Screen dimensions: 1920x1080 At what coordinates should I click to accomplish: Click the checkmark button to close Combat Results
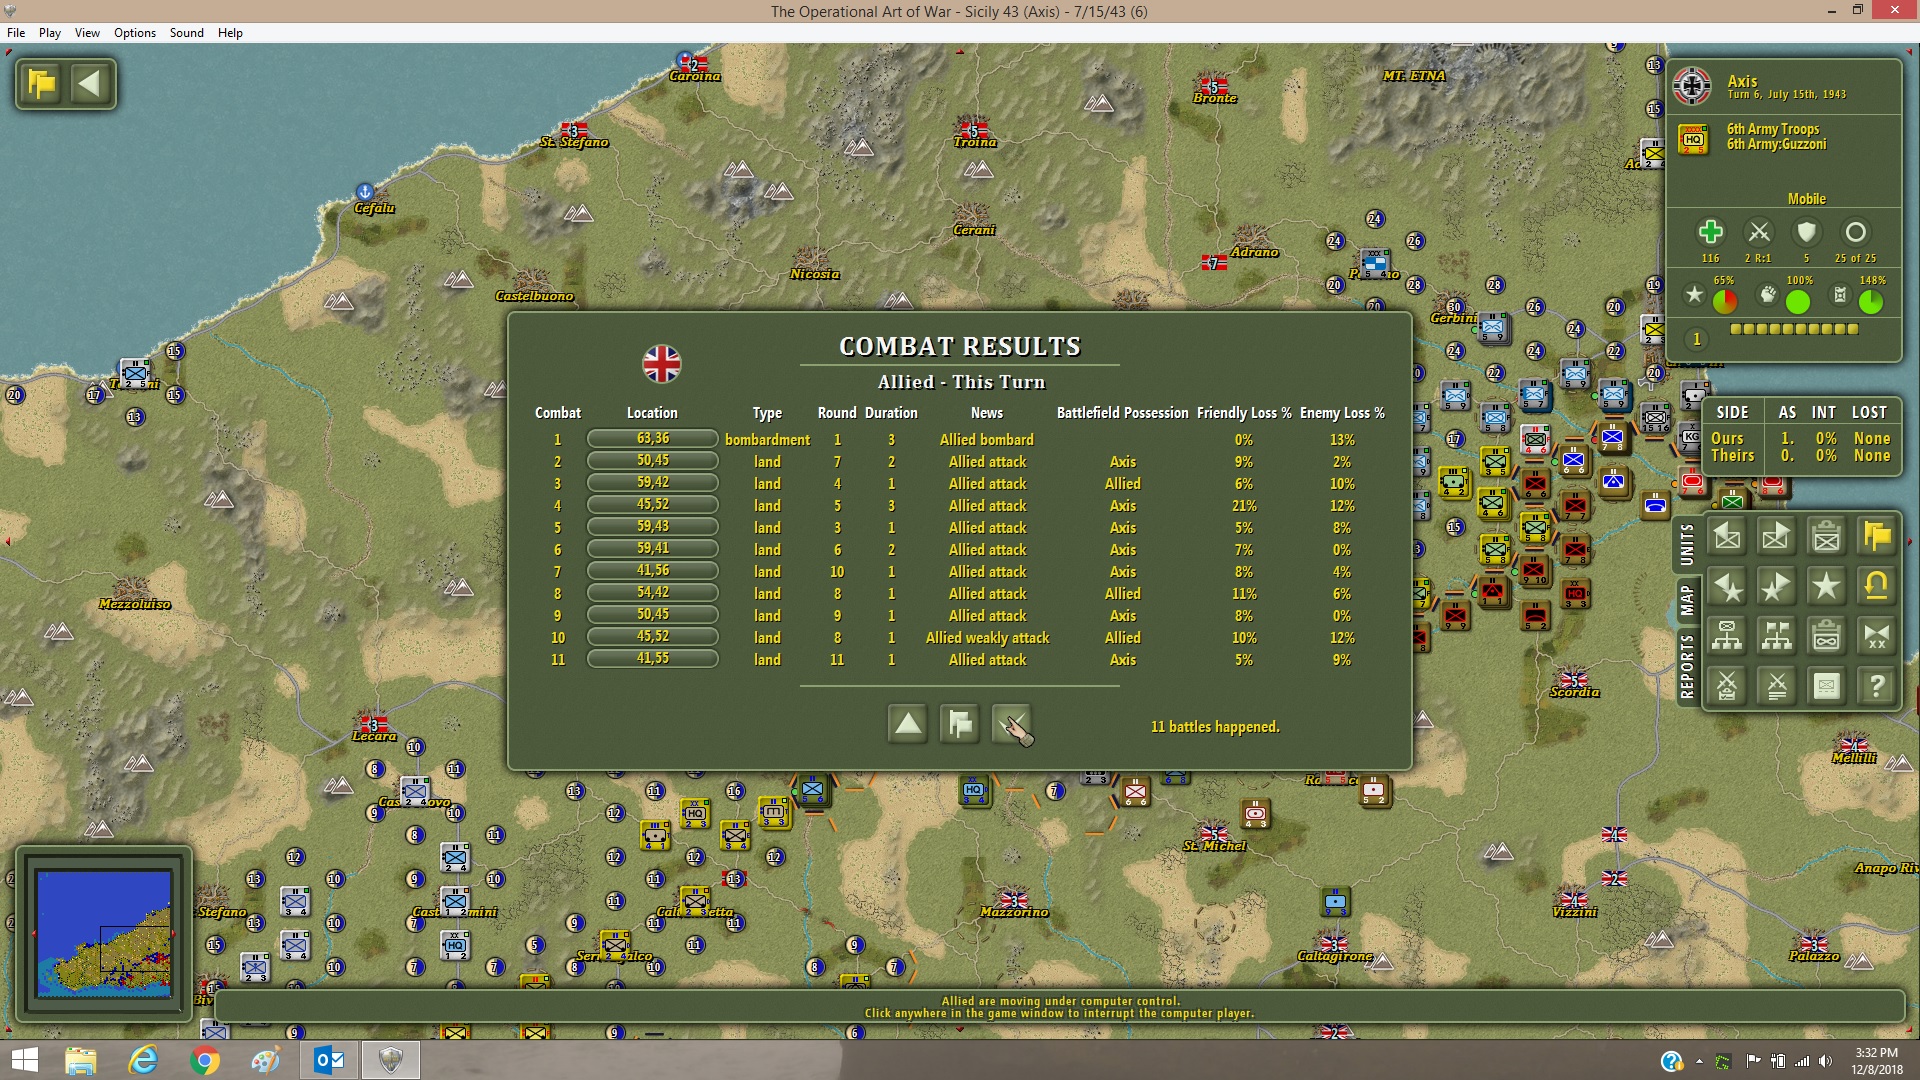1011,724
